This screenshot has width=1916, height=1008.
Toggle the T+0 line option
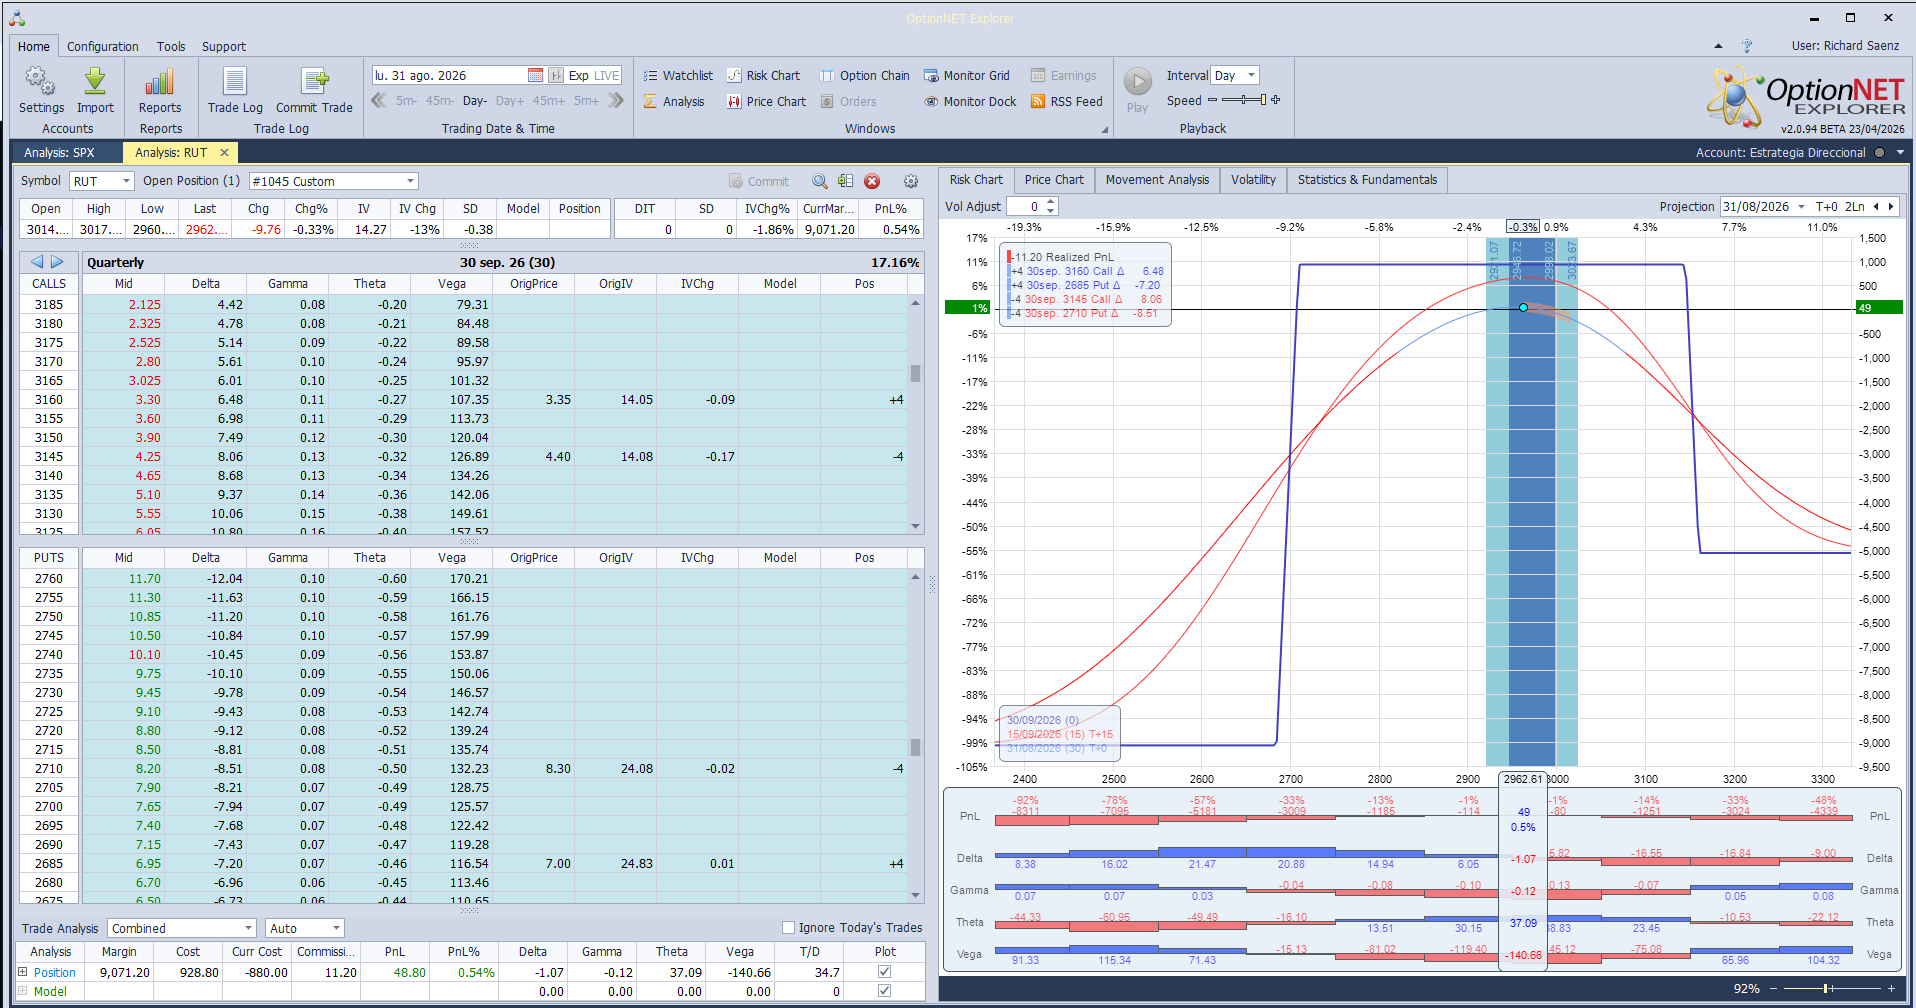click(1826, 207)
